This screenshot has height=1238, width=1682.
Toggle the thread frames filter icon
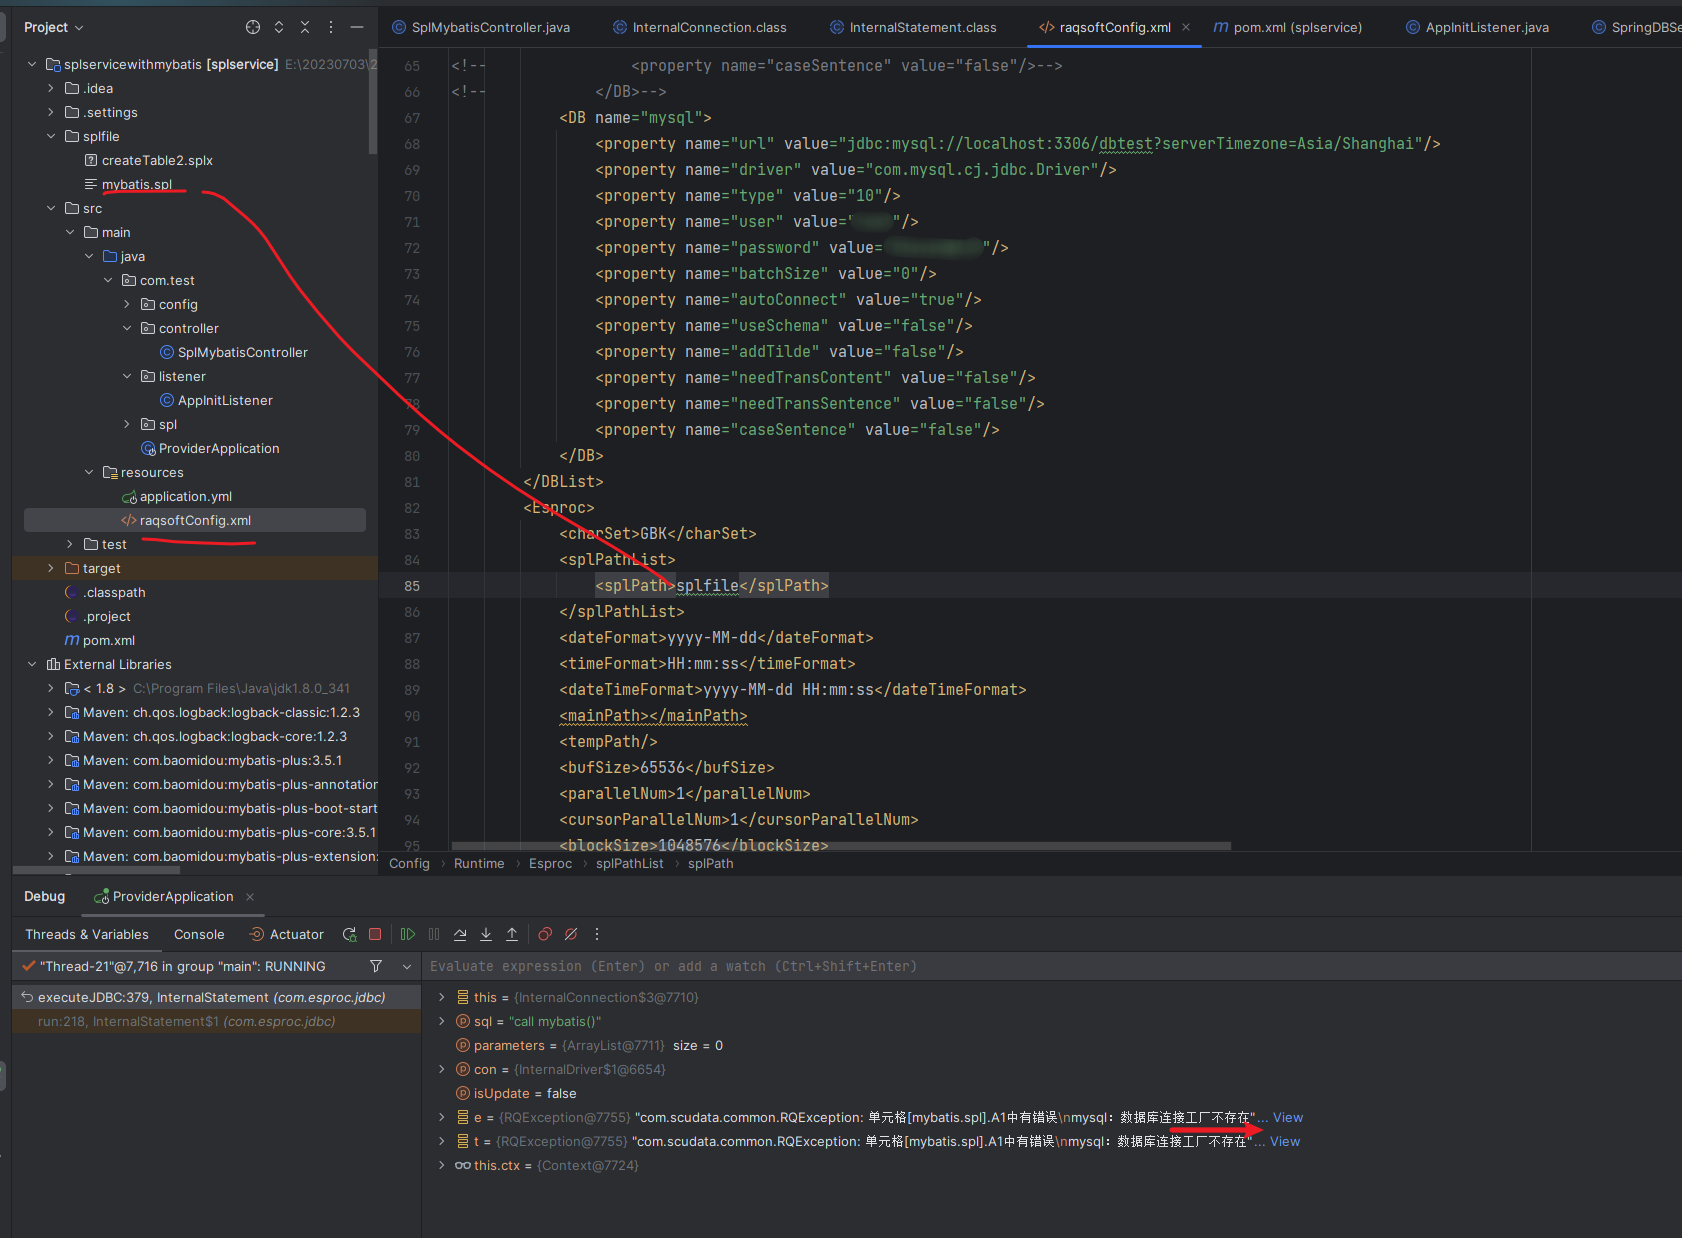click(x=376, y=966)
